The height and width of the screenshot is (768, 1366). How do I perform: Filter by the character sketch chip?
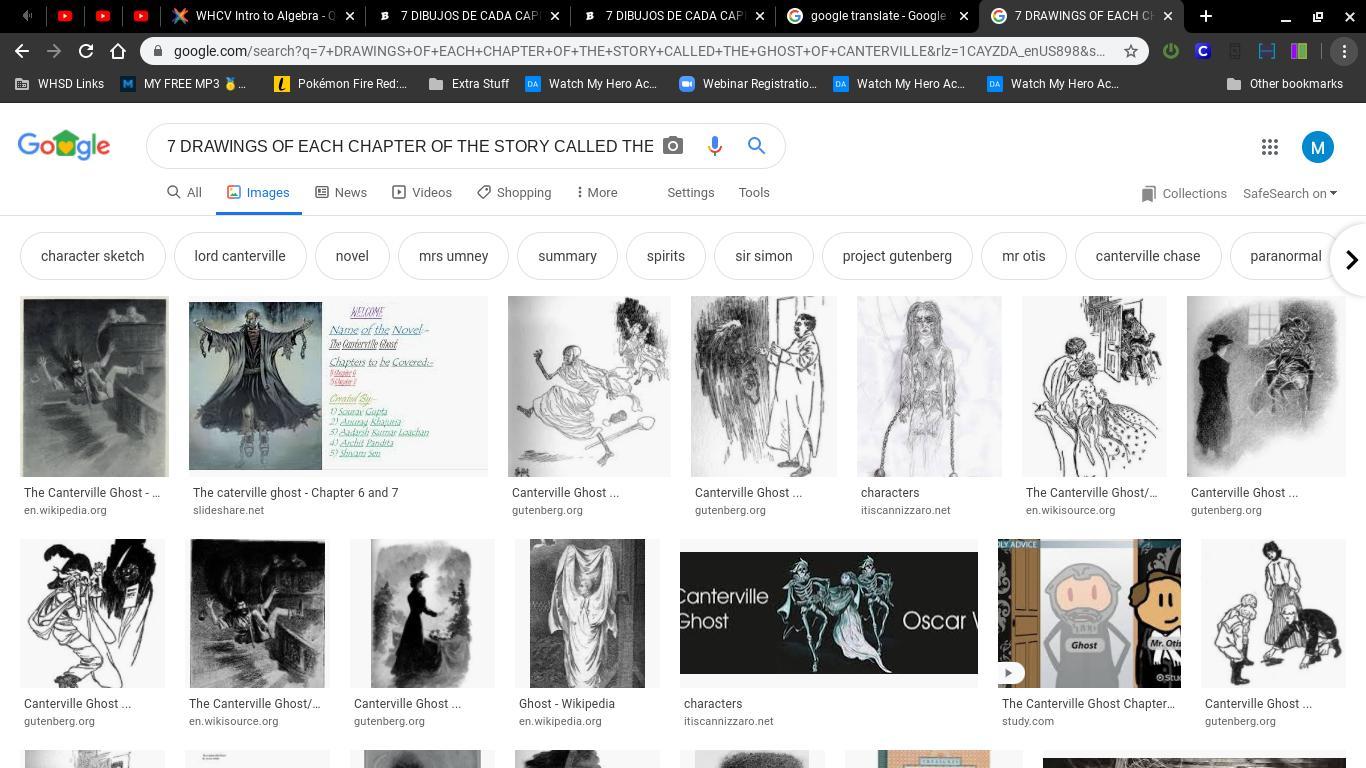tap(92, 256)
